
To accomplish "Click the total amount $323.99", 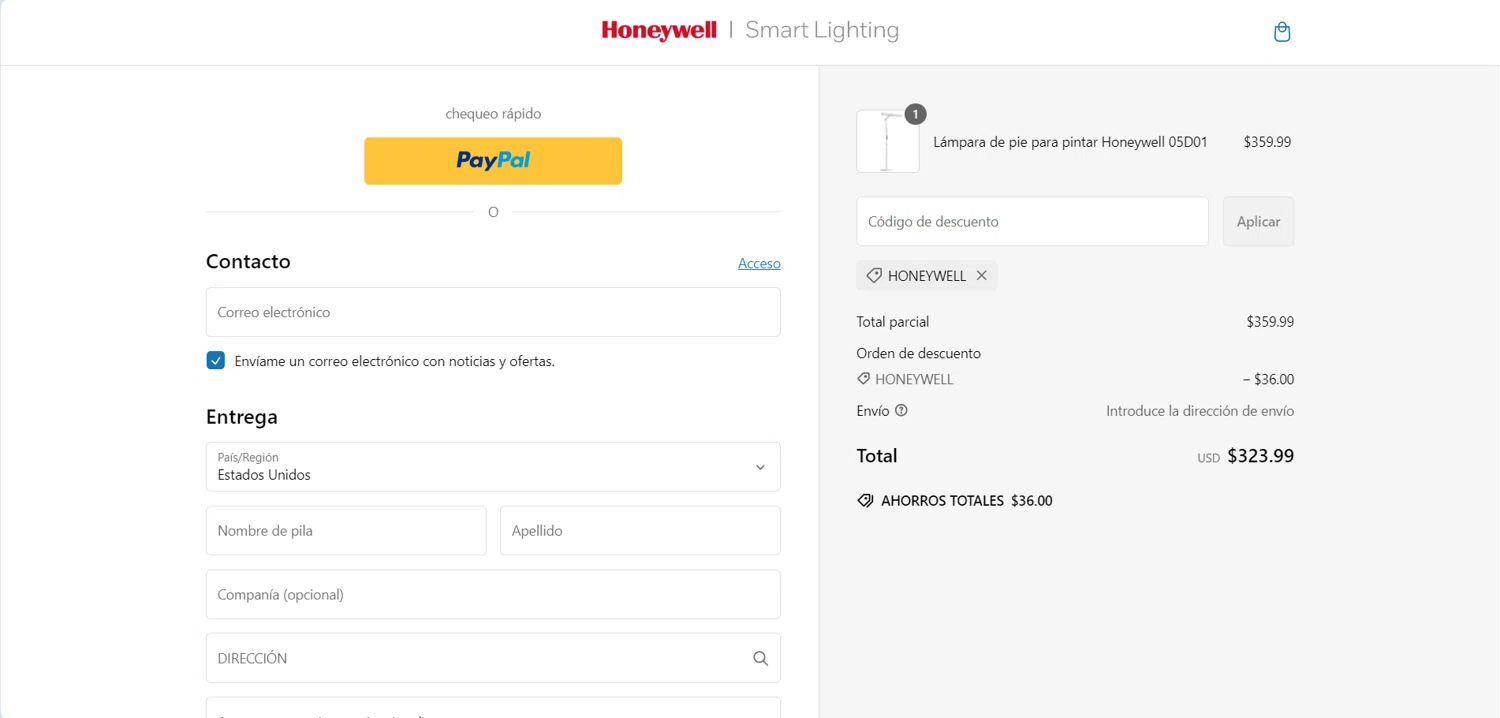I will [1260, 456].
